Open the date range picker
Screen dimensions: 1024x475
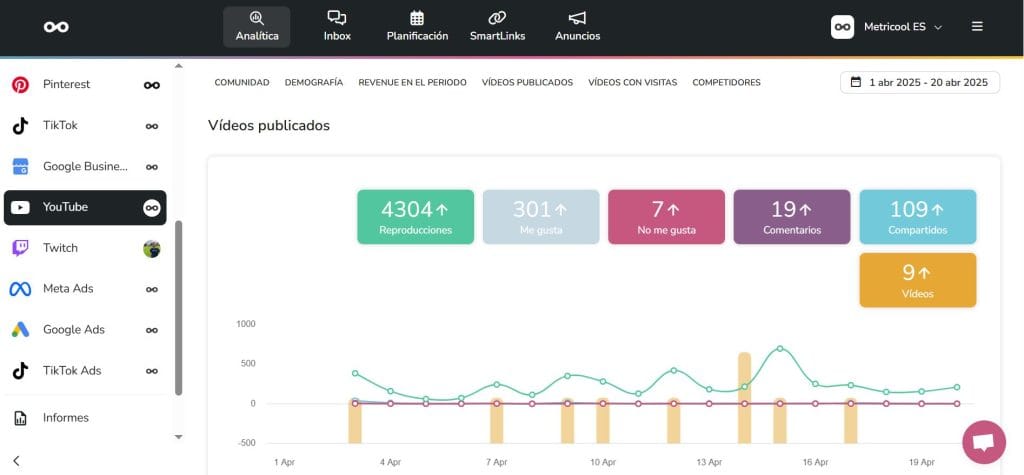[919, 82]
